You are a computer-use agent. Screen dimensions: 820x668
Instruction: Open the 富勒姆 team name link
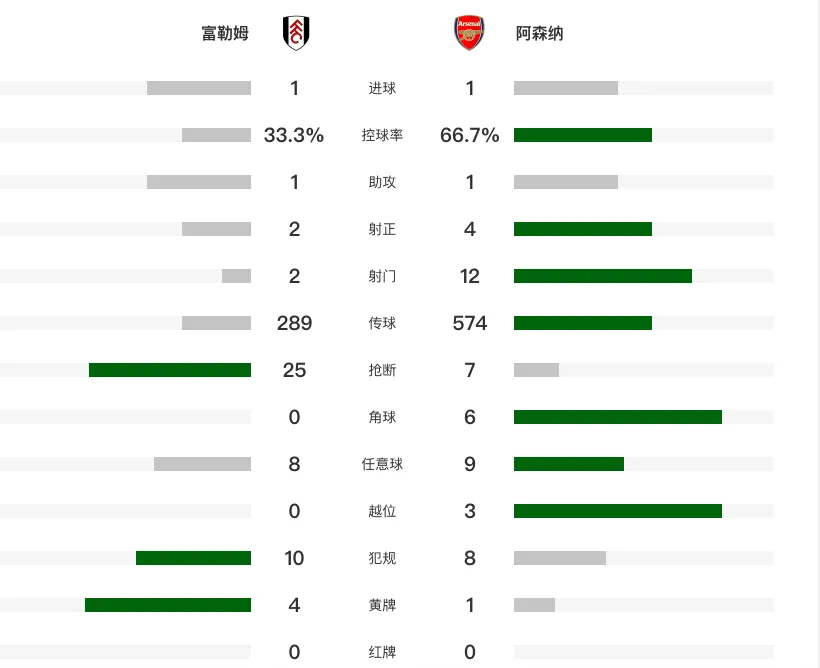[225, 33]
